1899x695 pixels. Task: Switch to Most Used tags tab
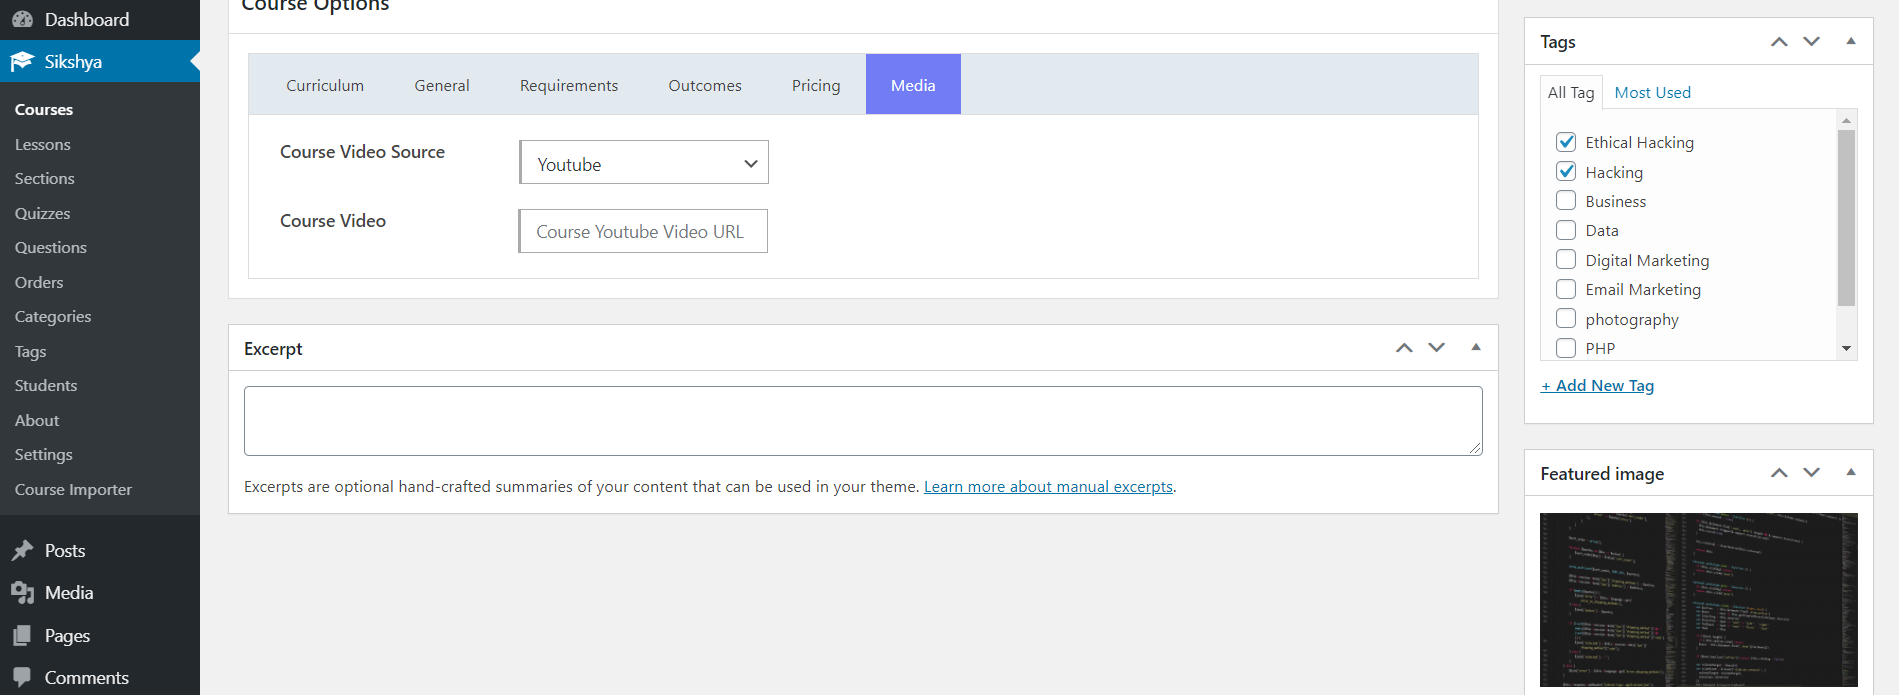click(1652, 92)
